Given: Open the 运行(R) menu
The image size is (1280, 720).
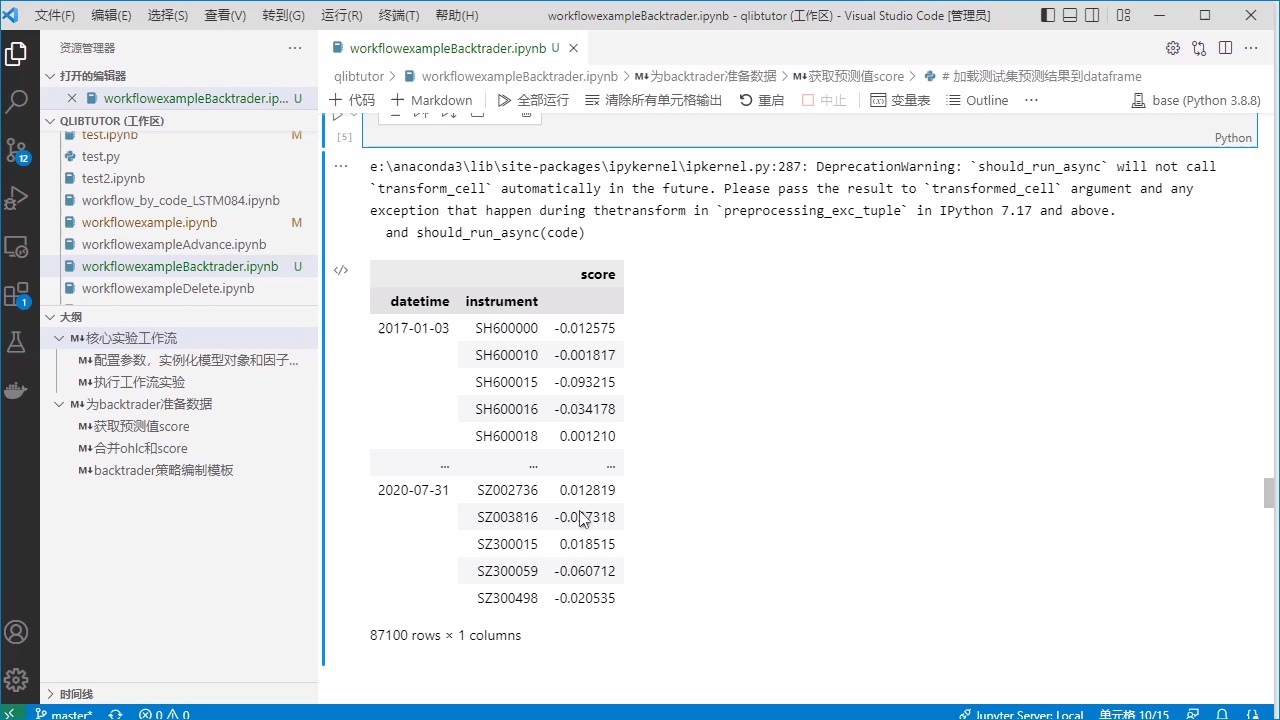Looking at the screenshot, I should pos(342,15).
